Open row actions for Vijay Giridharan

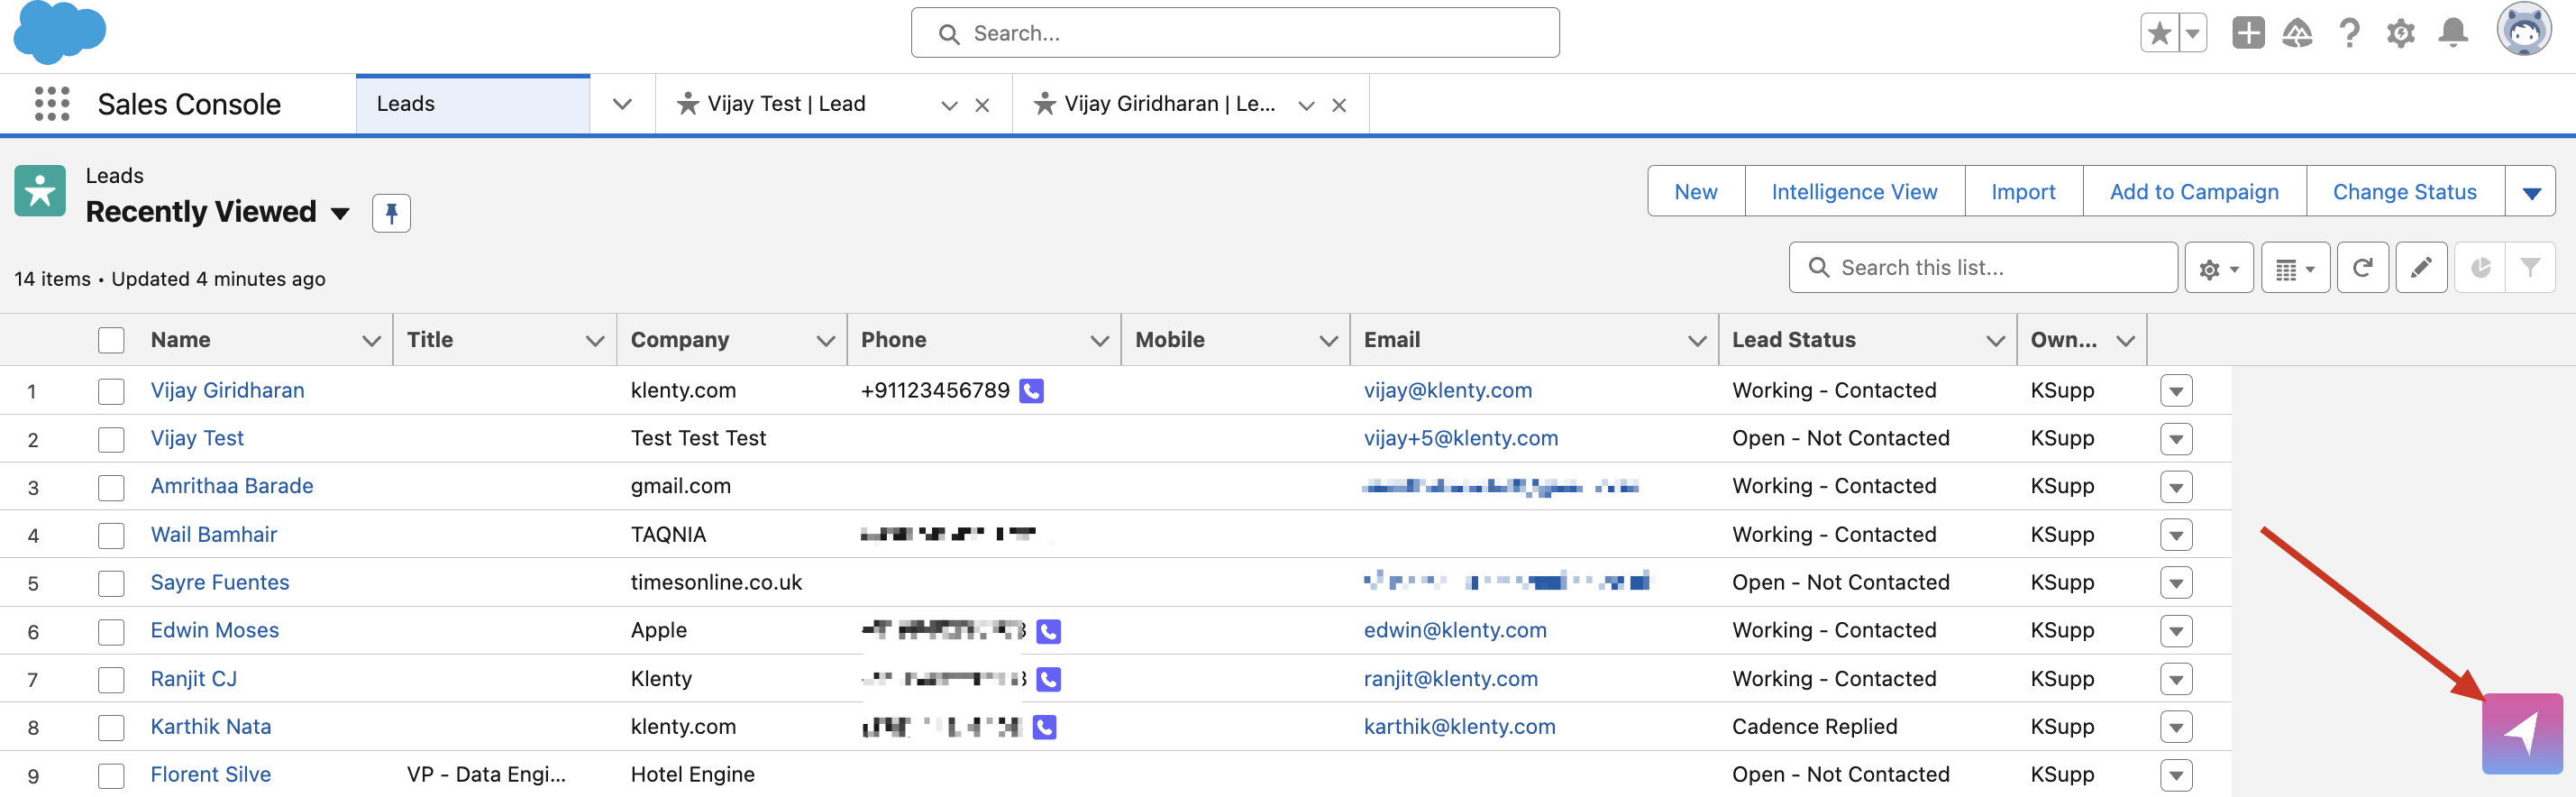2176,391
